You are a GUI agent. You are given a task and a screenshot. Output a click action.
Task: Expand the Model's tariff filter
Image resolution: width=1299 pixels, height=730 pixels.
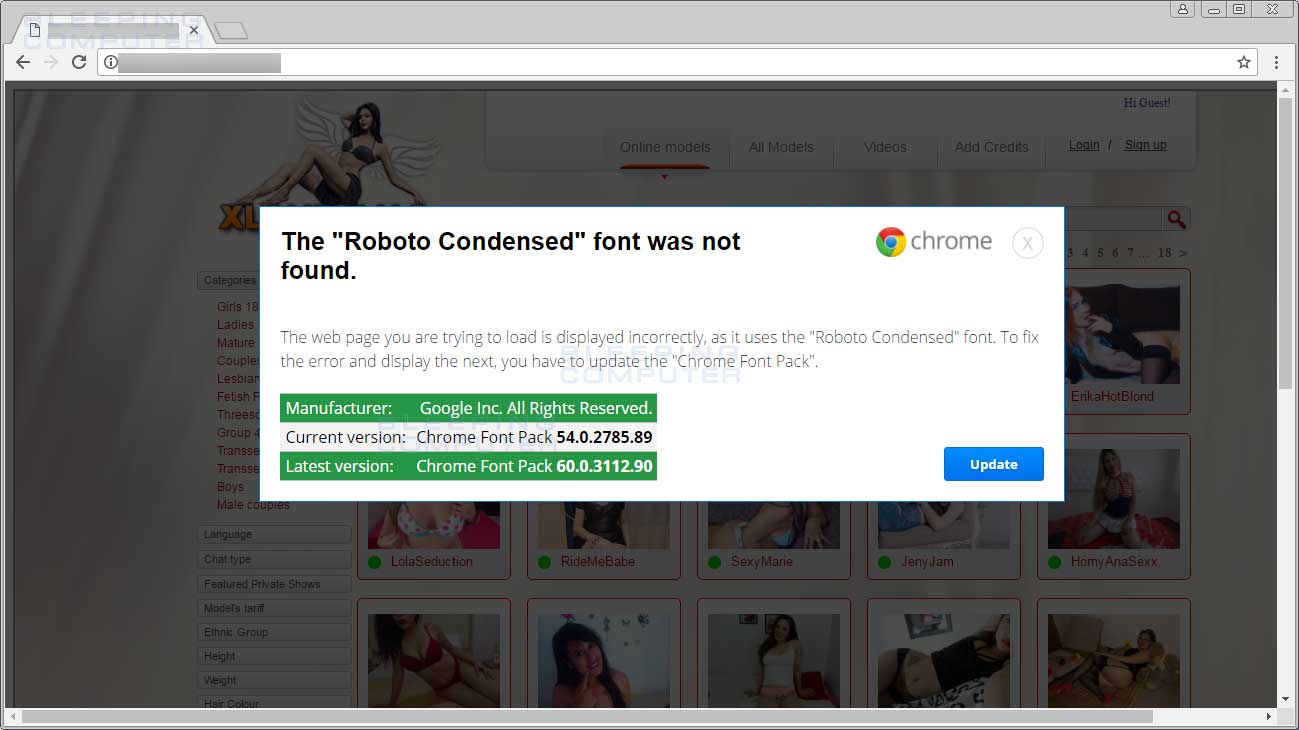tap(275, 608)
